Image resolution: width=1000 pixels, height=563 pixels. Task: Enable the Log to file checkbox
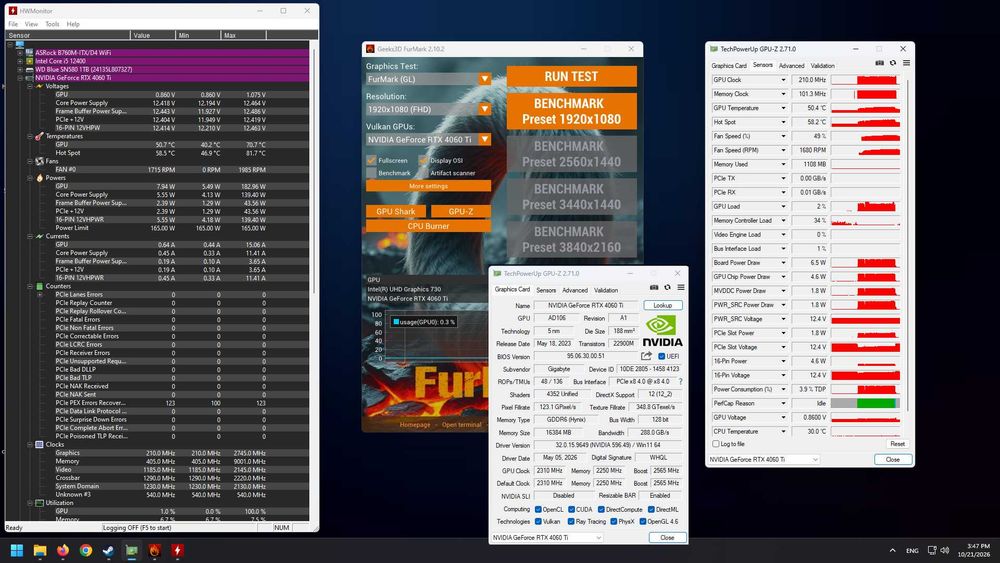[x=716, y=444]
